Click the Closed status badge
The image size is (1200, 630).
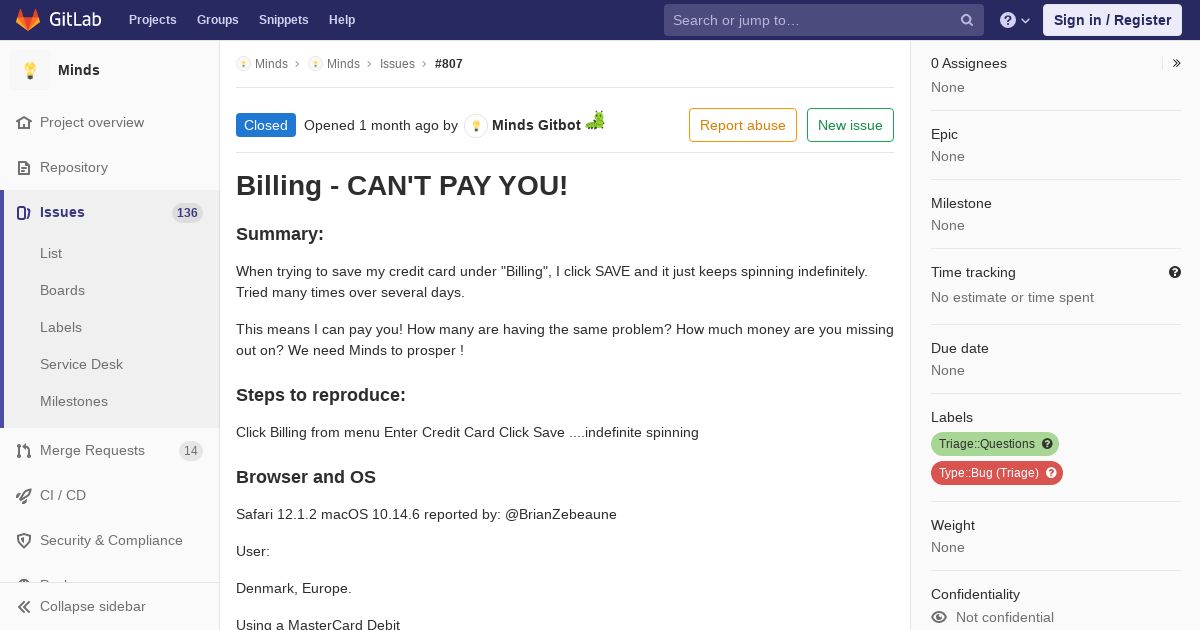point(266,125)
